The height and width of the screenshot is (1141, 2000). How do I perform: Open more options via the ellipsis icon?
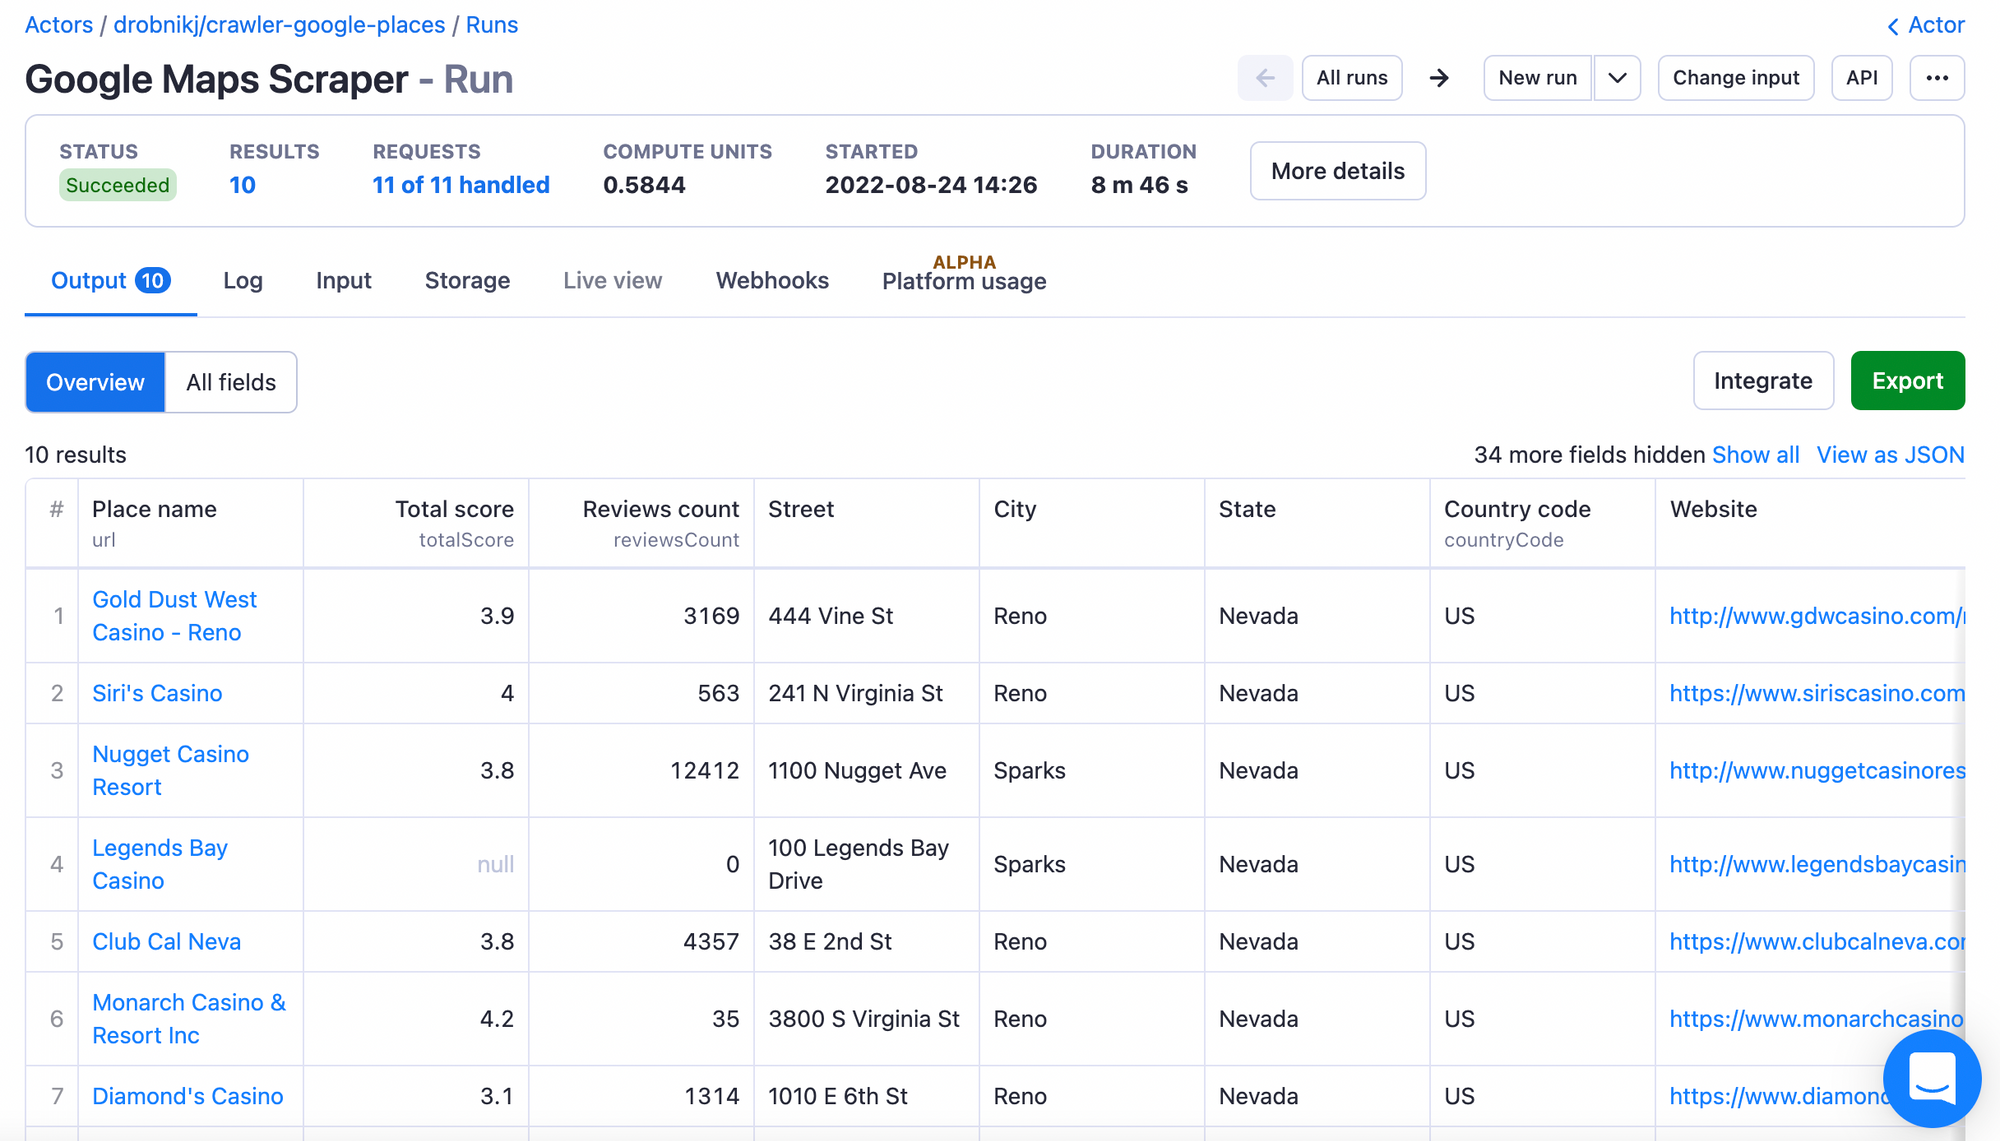coord(1937,77)
